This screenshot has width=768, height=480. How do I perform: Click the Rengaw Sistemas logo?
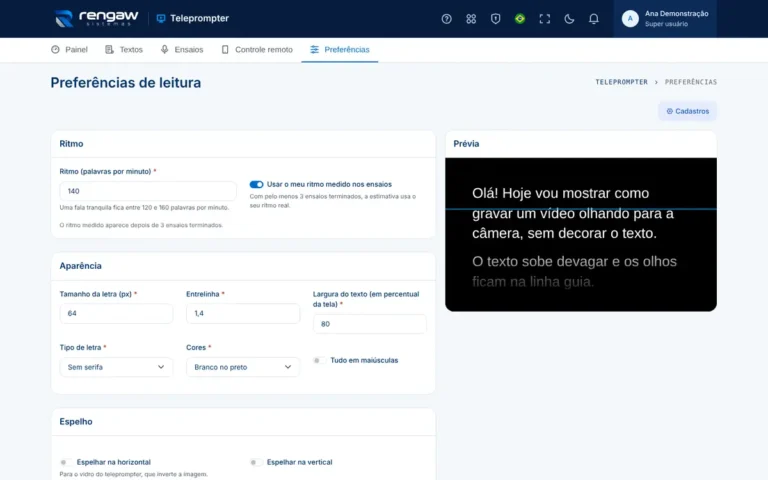click(x=96, y=19)
